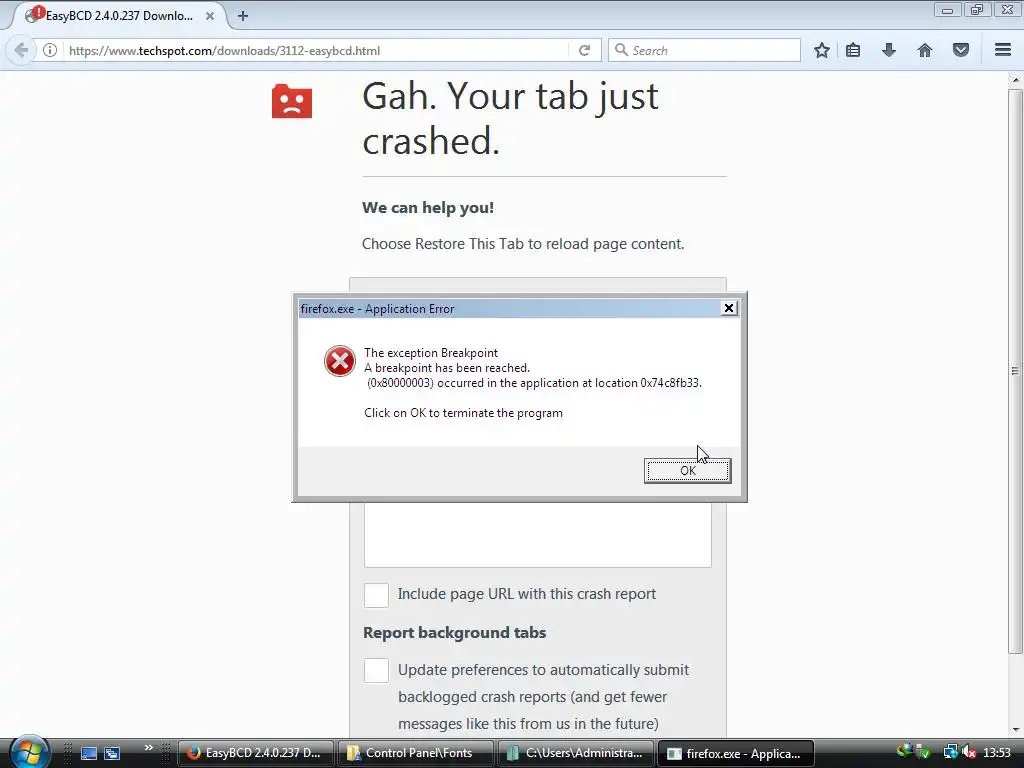The width and height of the screenshot is (1024, 768).
Task: Minimize the Firefox window
Action: (947, 10)
